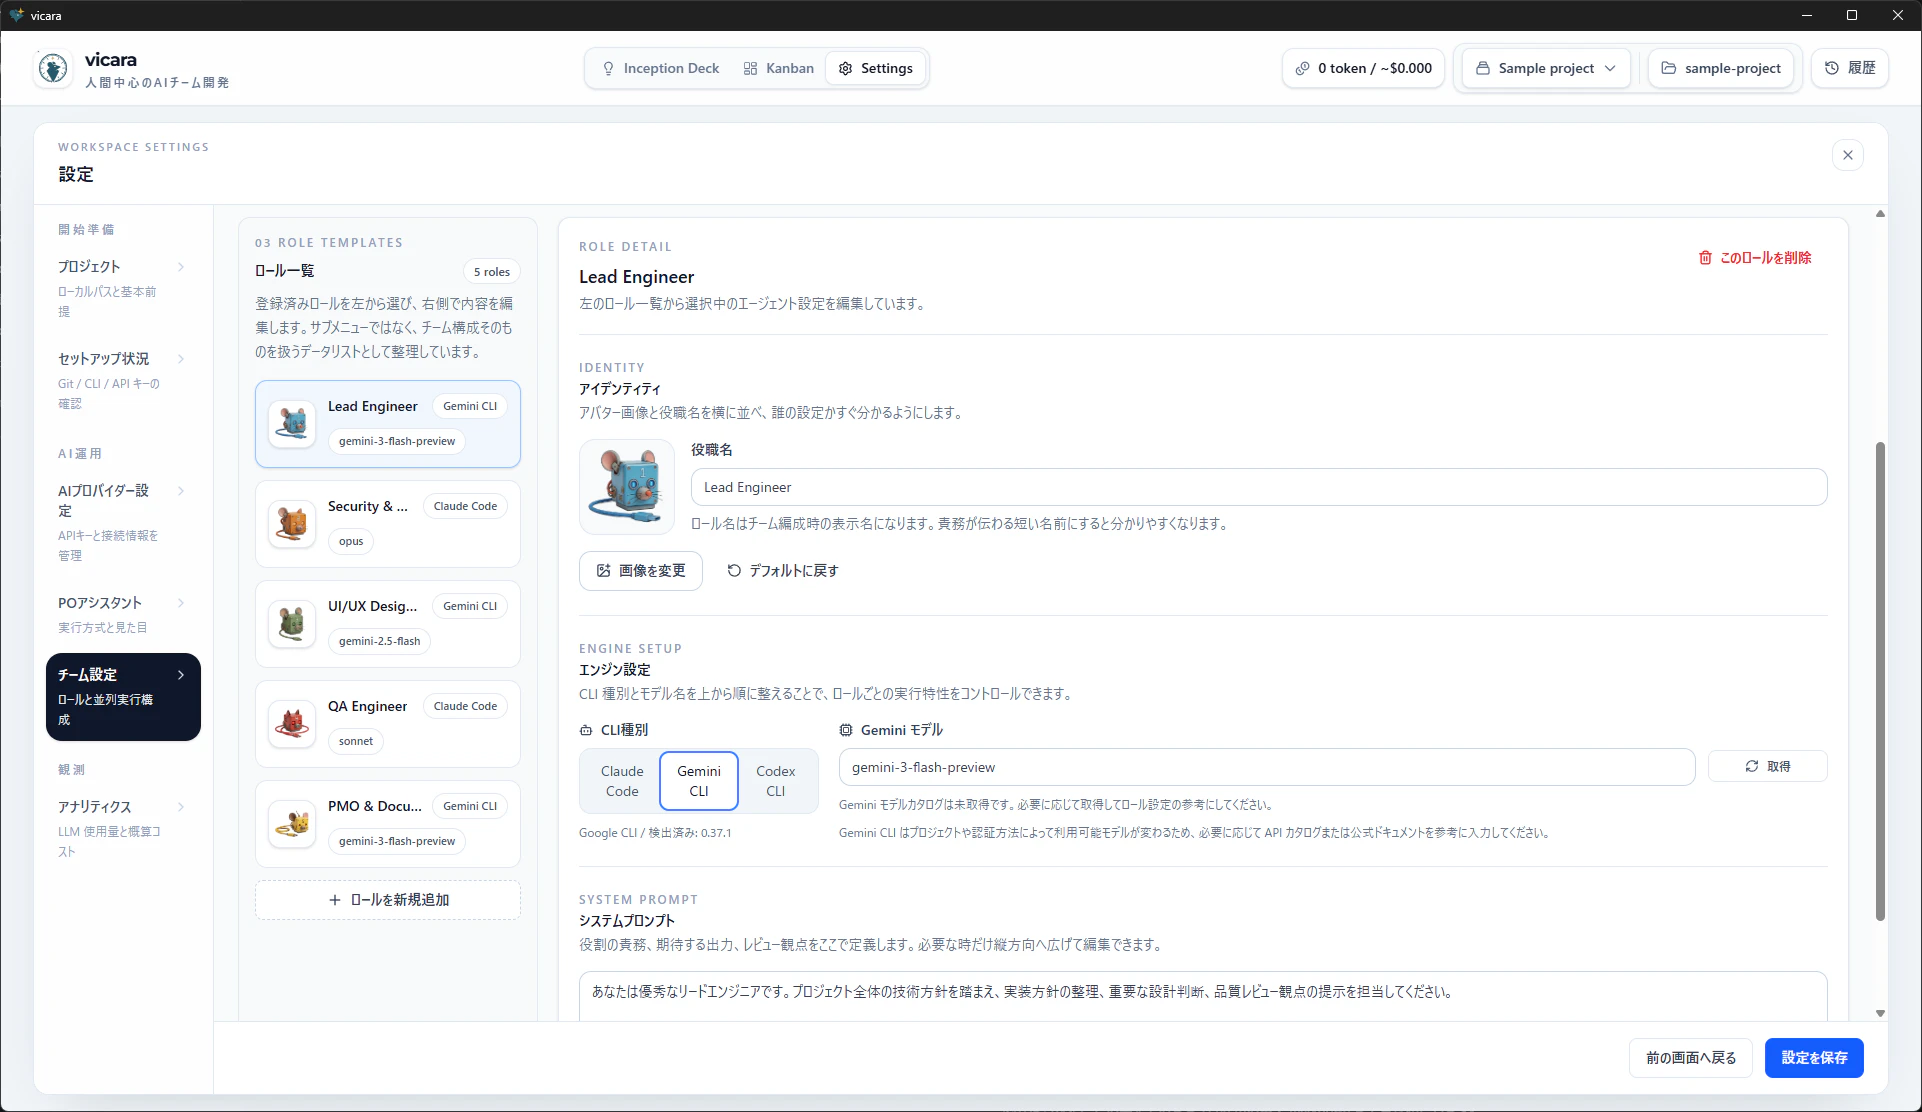Switch to the Inception Deck tab
Screen dimensions: 1922x1112
661,68
